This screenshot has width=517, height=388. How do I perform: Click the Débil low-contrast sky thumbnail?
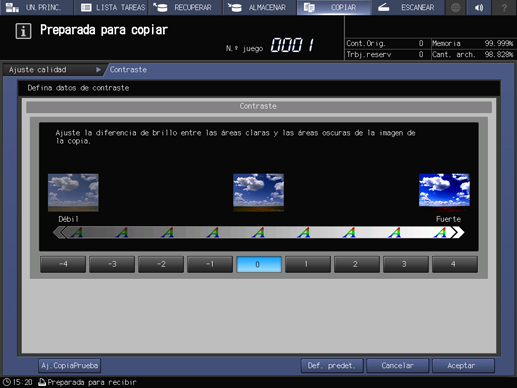tap(73, 192)
